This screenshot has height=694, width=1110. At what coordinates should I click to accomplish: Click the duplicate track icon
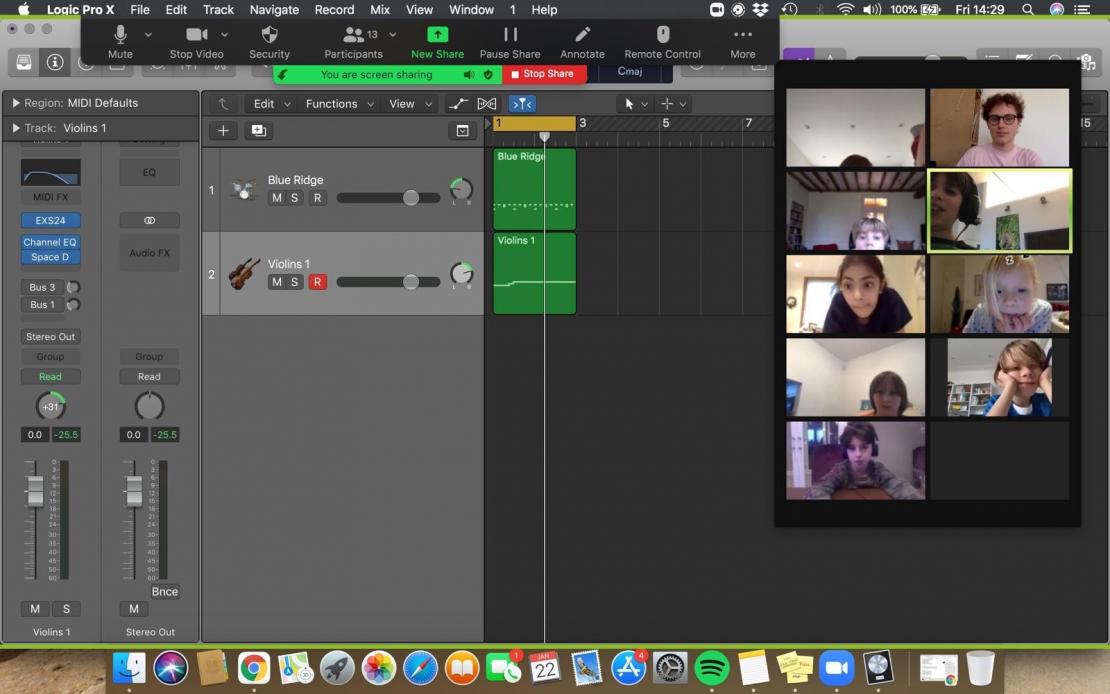pos(258,131)
